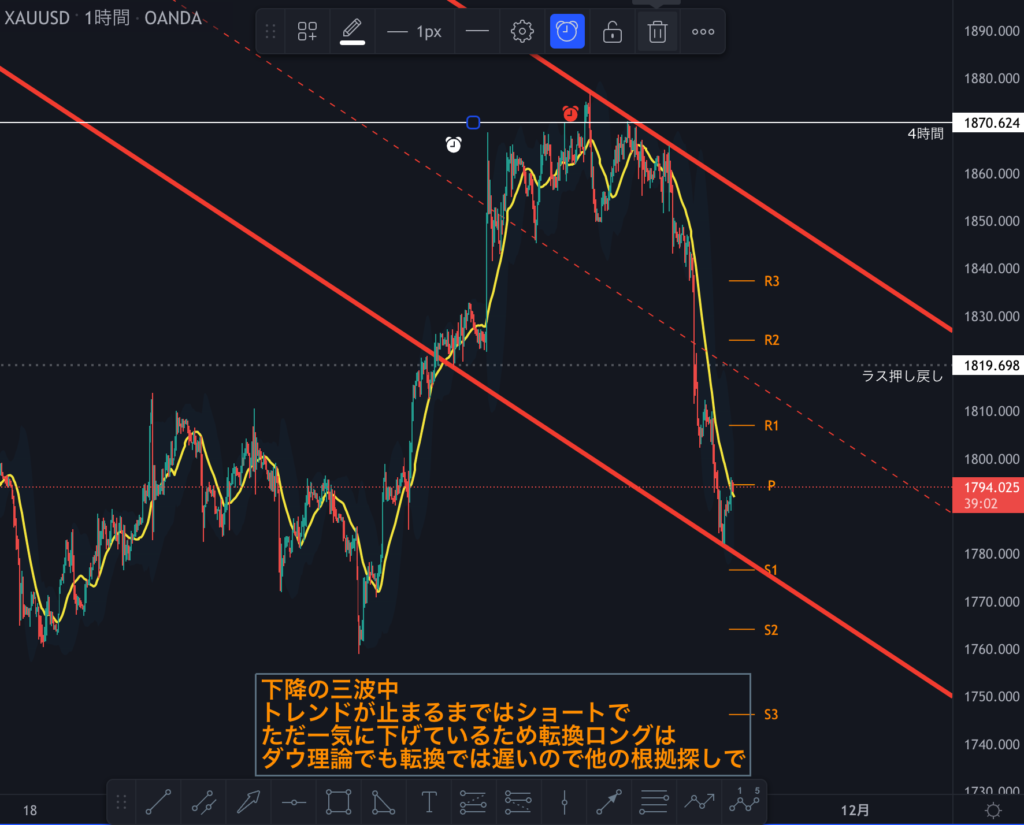The width and height of the screenshot is (1024, 825).
Task: Click the white alarm clock alert icon
Action: pos(453,144)
